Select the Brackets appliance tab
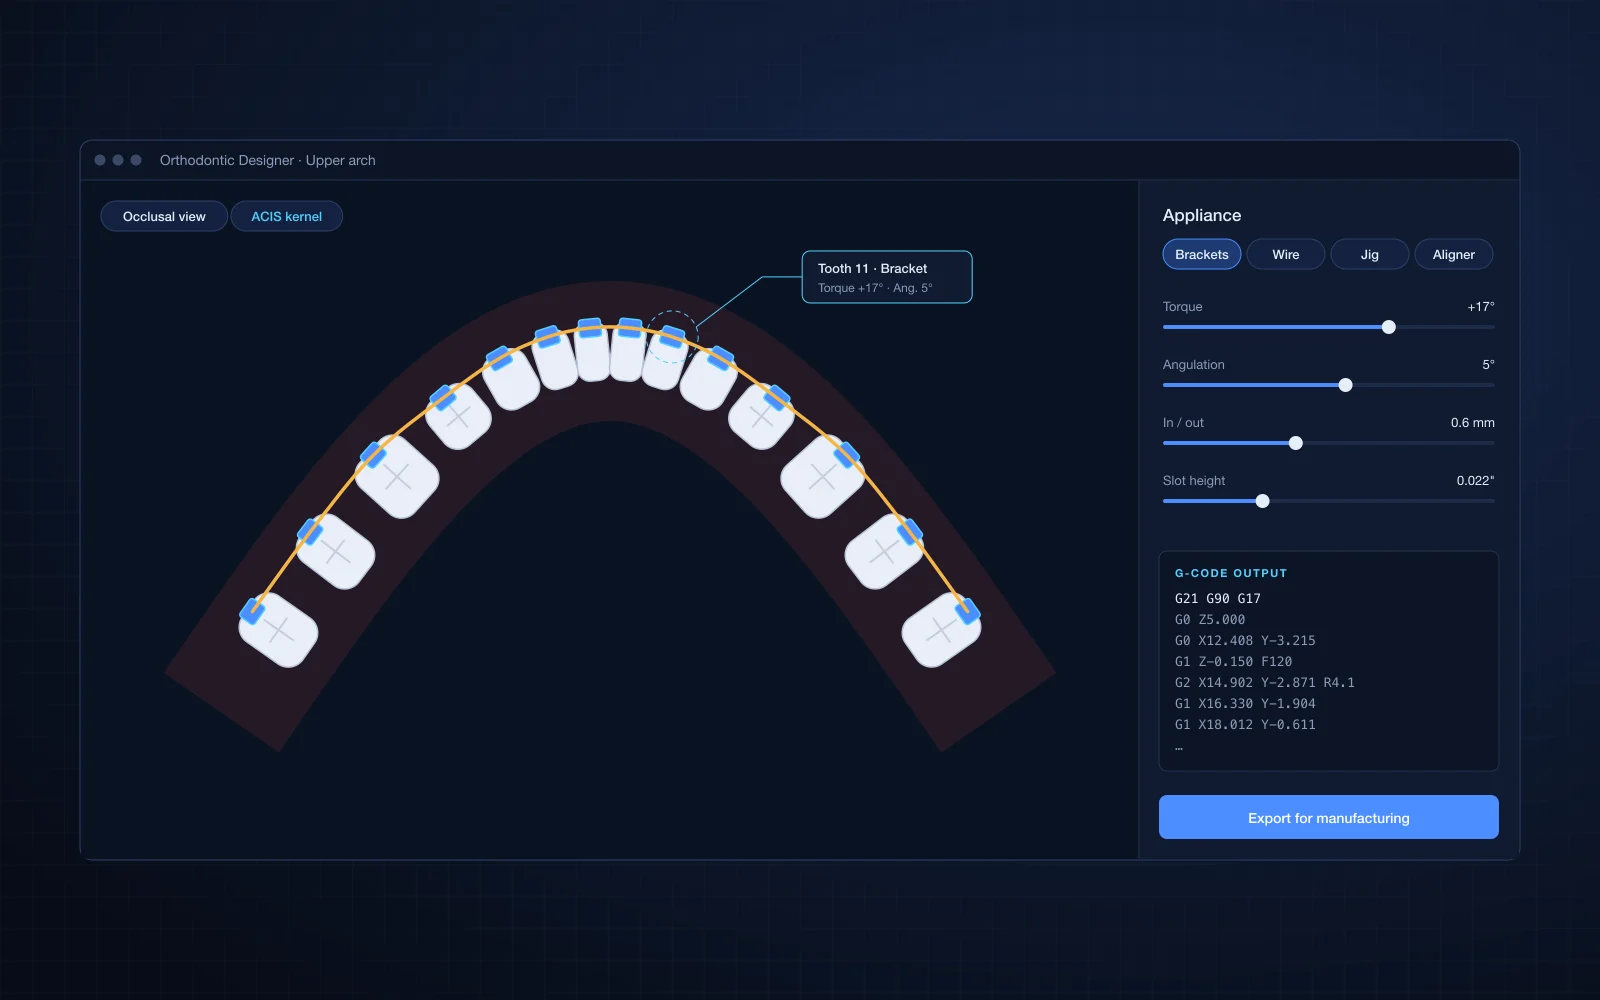 pyautogui.click(x=1202, y=254)
